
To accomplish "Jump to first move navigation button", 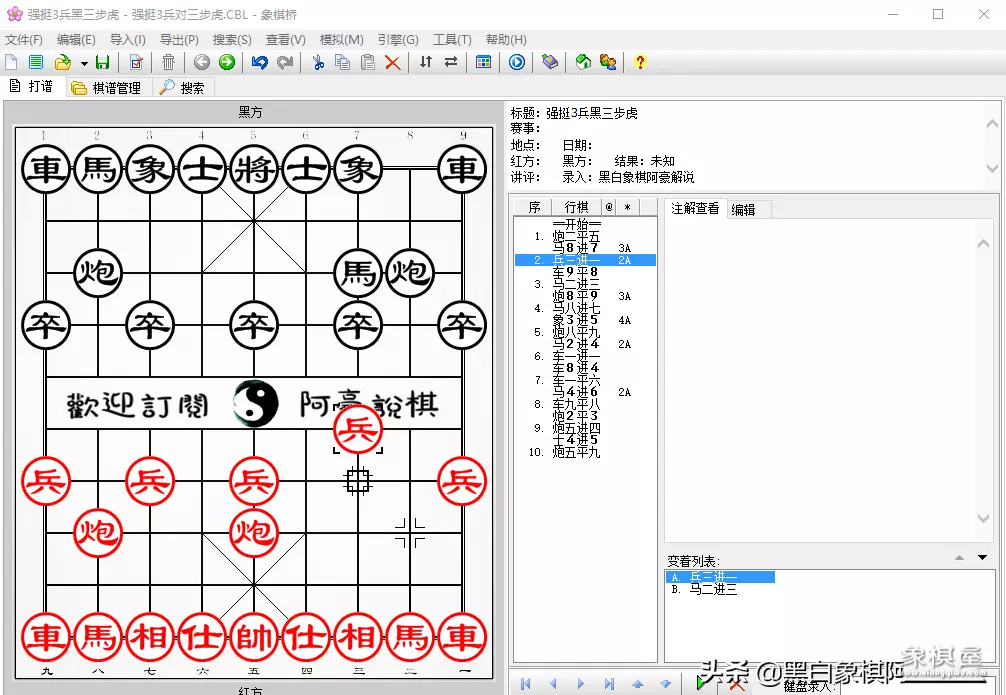I will [525, 684].
